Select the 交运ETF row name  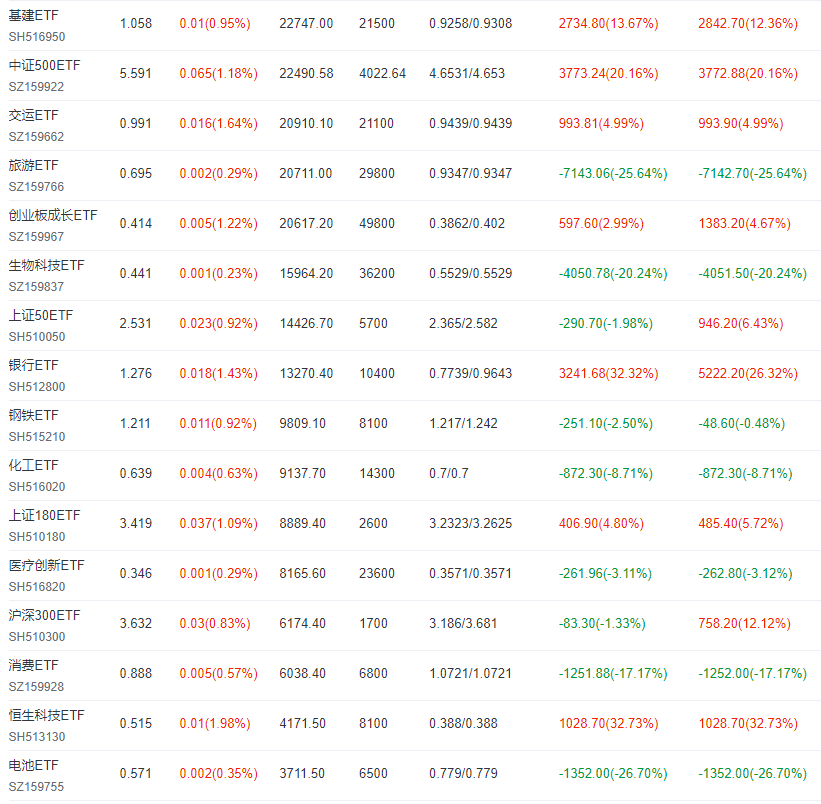34,115
